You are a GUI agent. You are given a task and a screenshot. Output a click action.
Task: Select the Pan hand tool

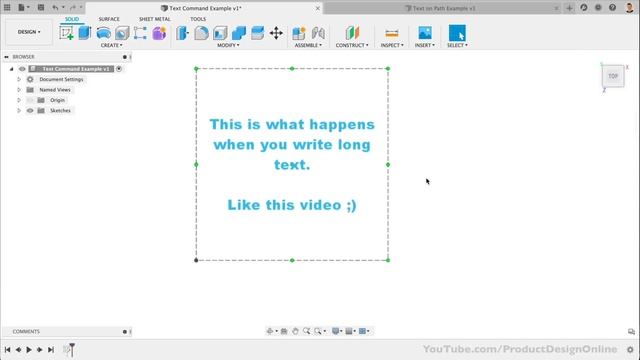(x=295, y=331)
